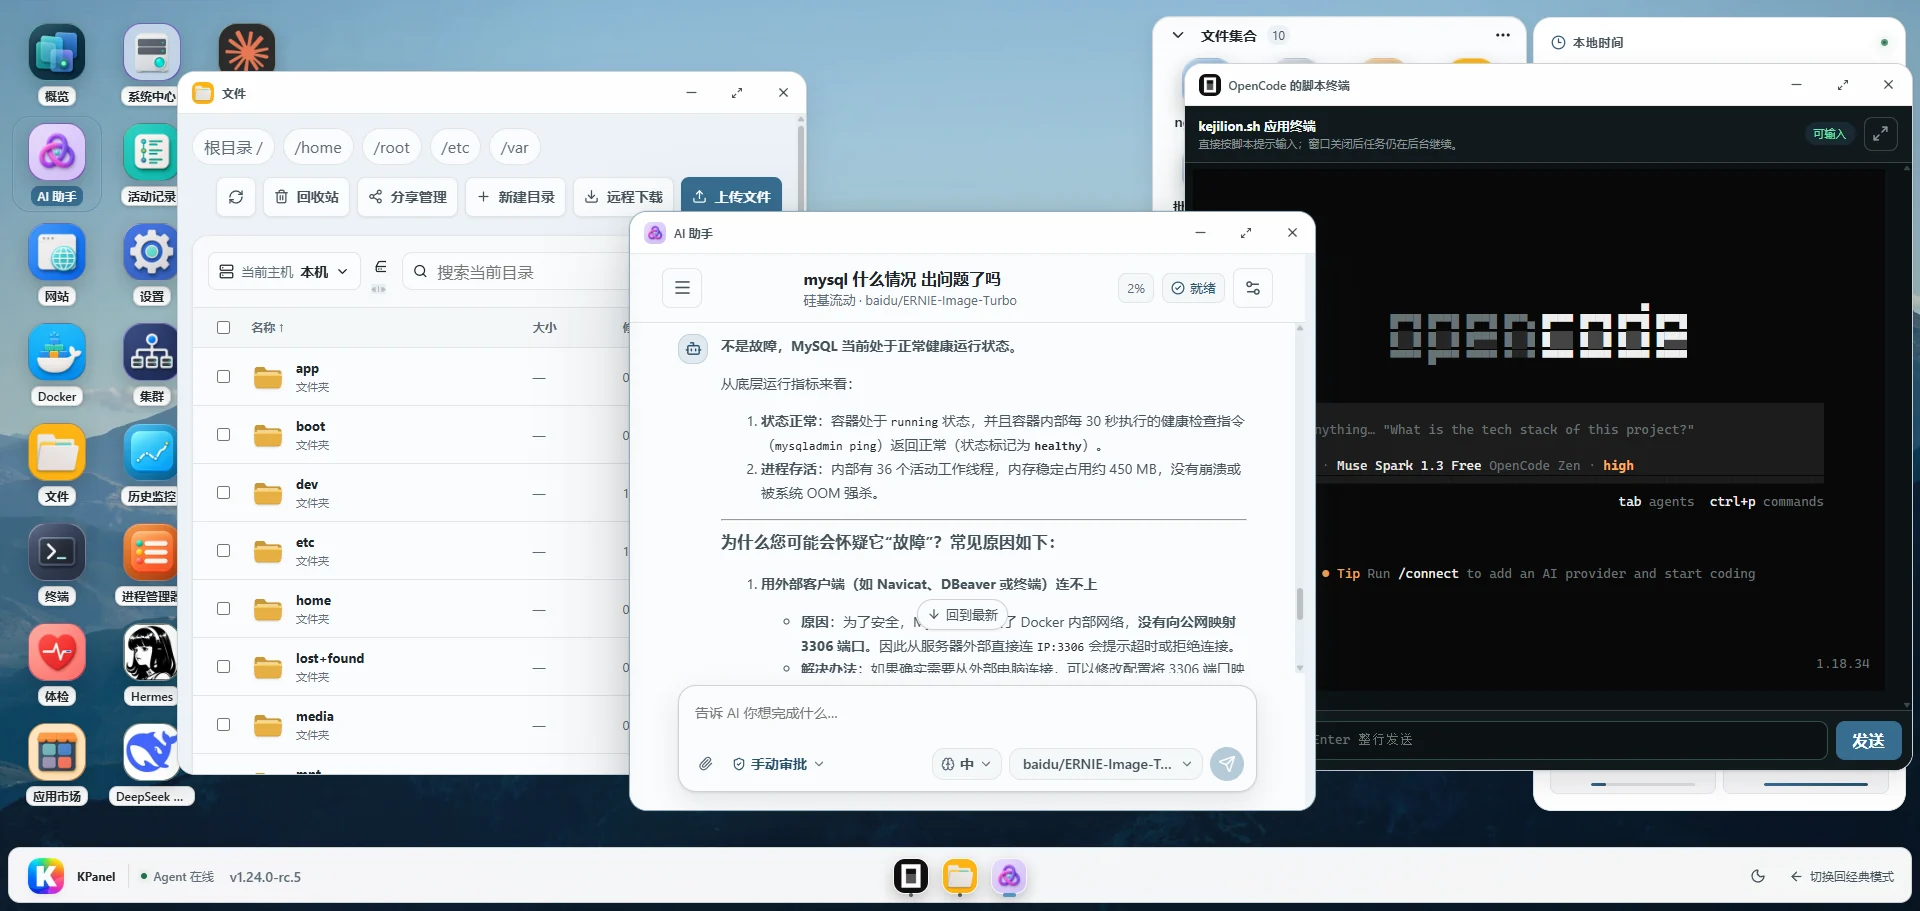Toggle dark mode moon icon

pyautogui.click(x=1758, y=876)
